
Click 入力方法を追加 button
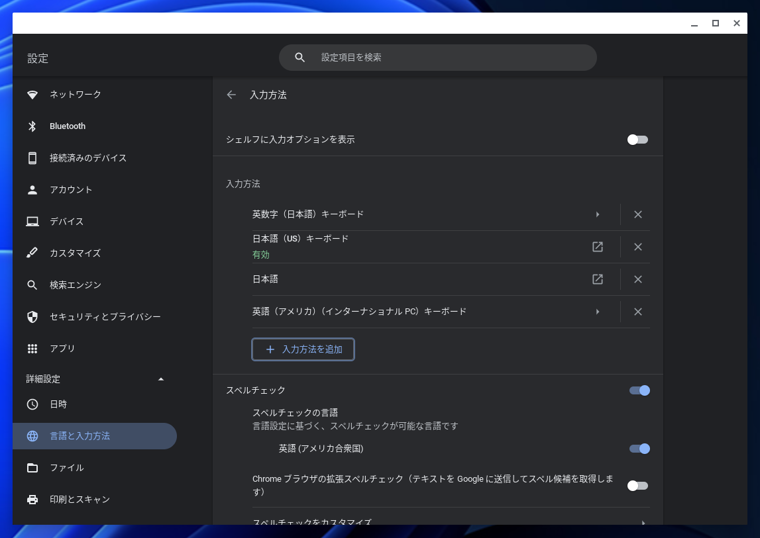303,349
